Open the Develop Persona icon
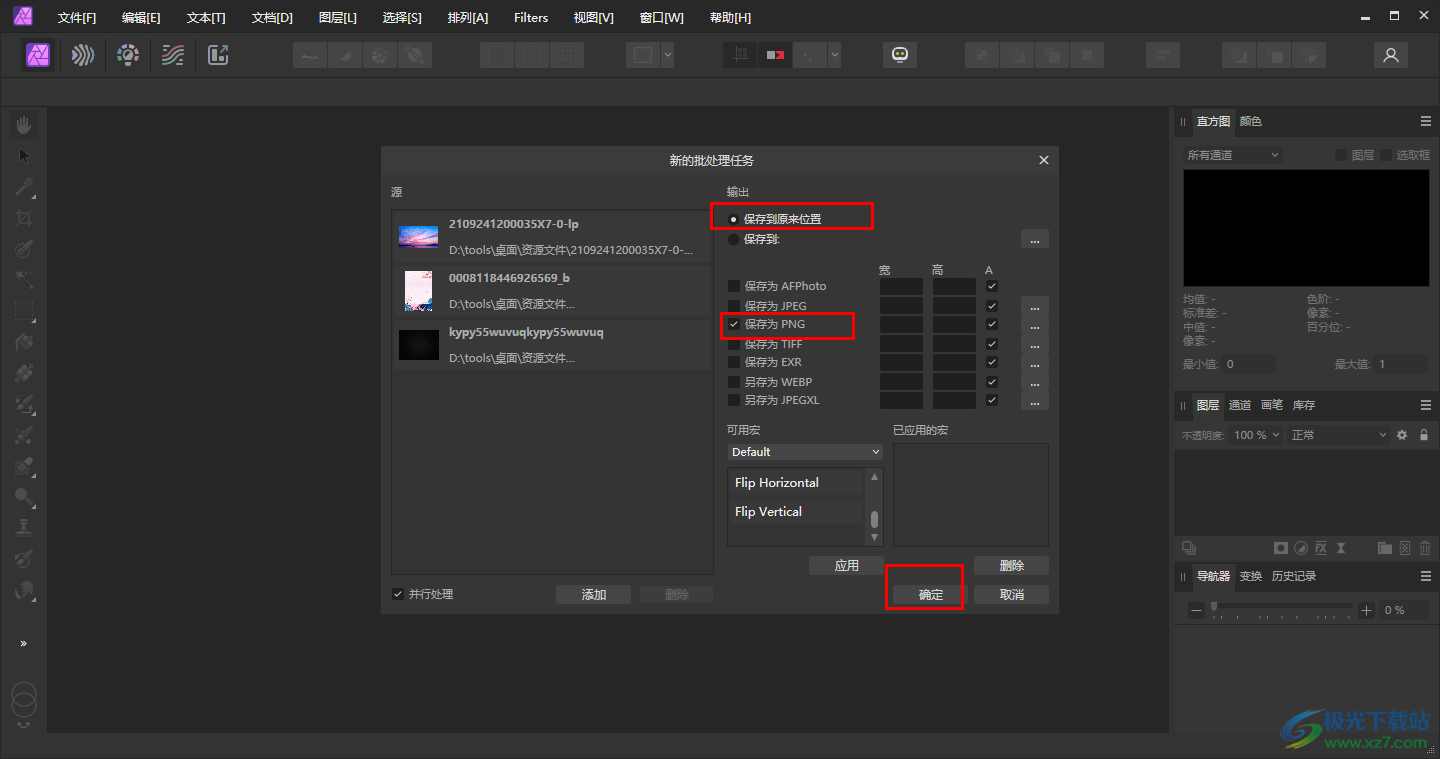1440x759 pixels. click(x=128, y=55)
